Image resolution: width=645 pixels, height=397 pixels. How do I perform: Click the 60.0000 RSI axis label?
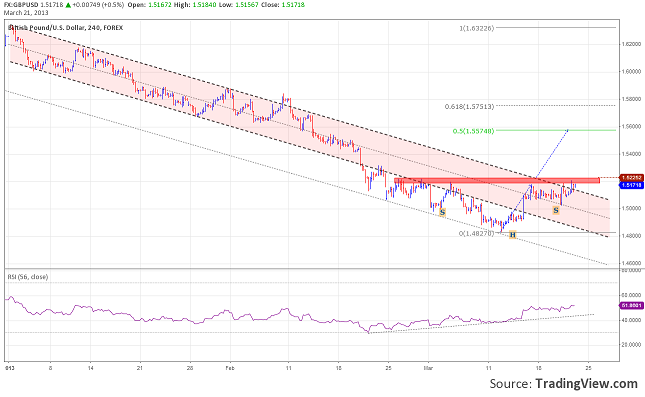click(631, 295)
